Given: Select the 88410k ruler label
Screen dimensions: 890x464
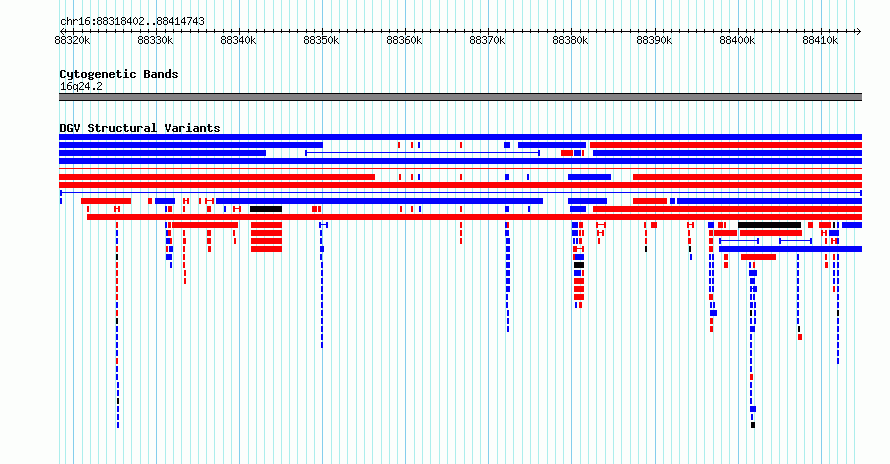Looking at the screenshot, I should (x=820, y=40).
